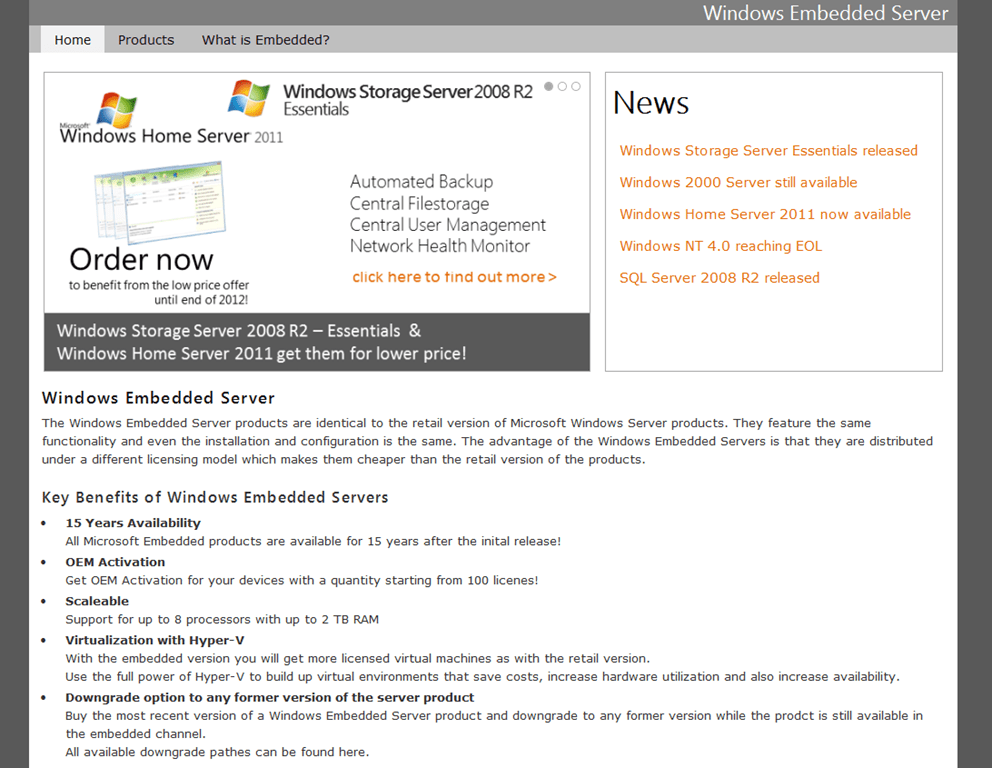The height and width of the screenshot is (768, 992).
Task: Select the third slider dot indicator
Action: tap(576, 86)
